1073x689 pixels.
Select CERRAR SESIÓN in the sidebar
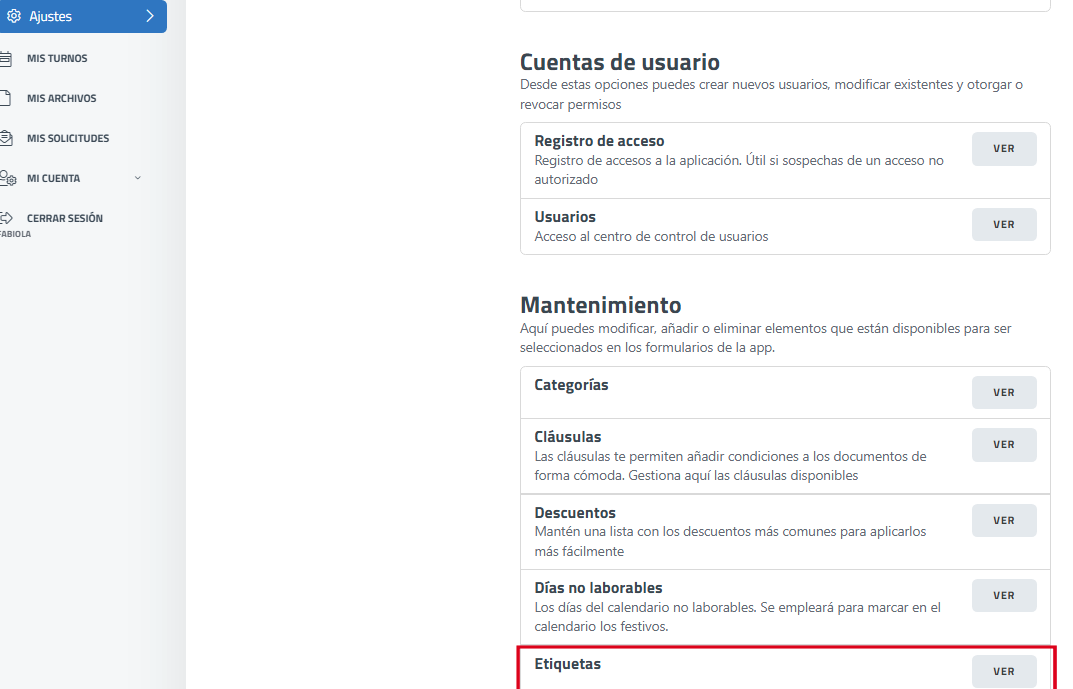(65, 218)
